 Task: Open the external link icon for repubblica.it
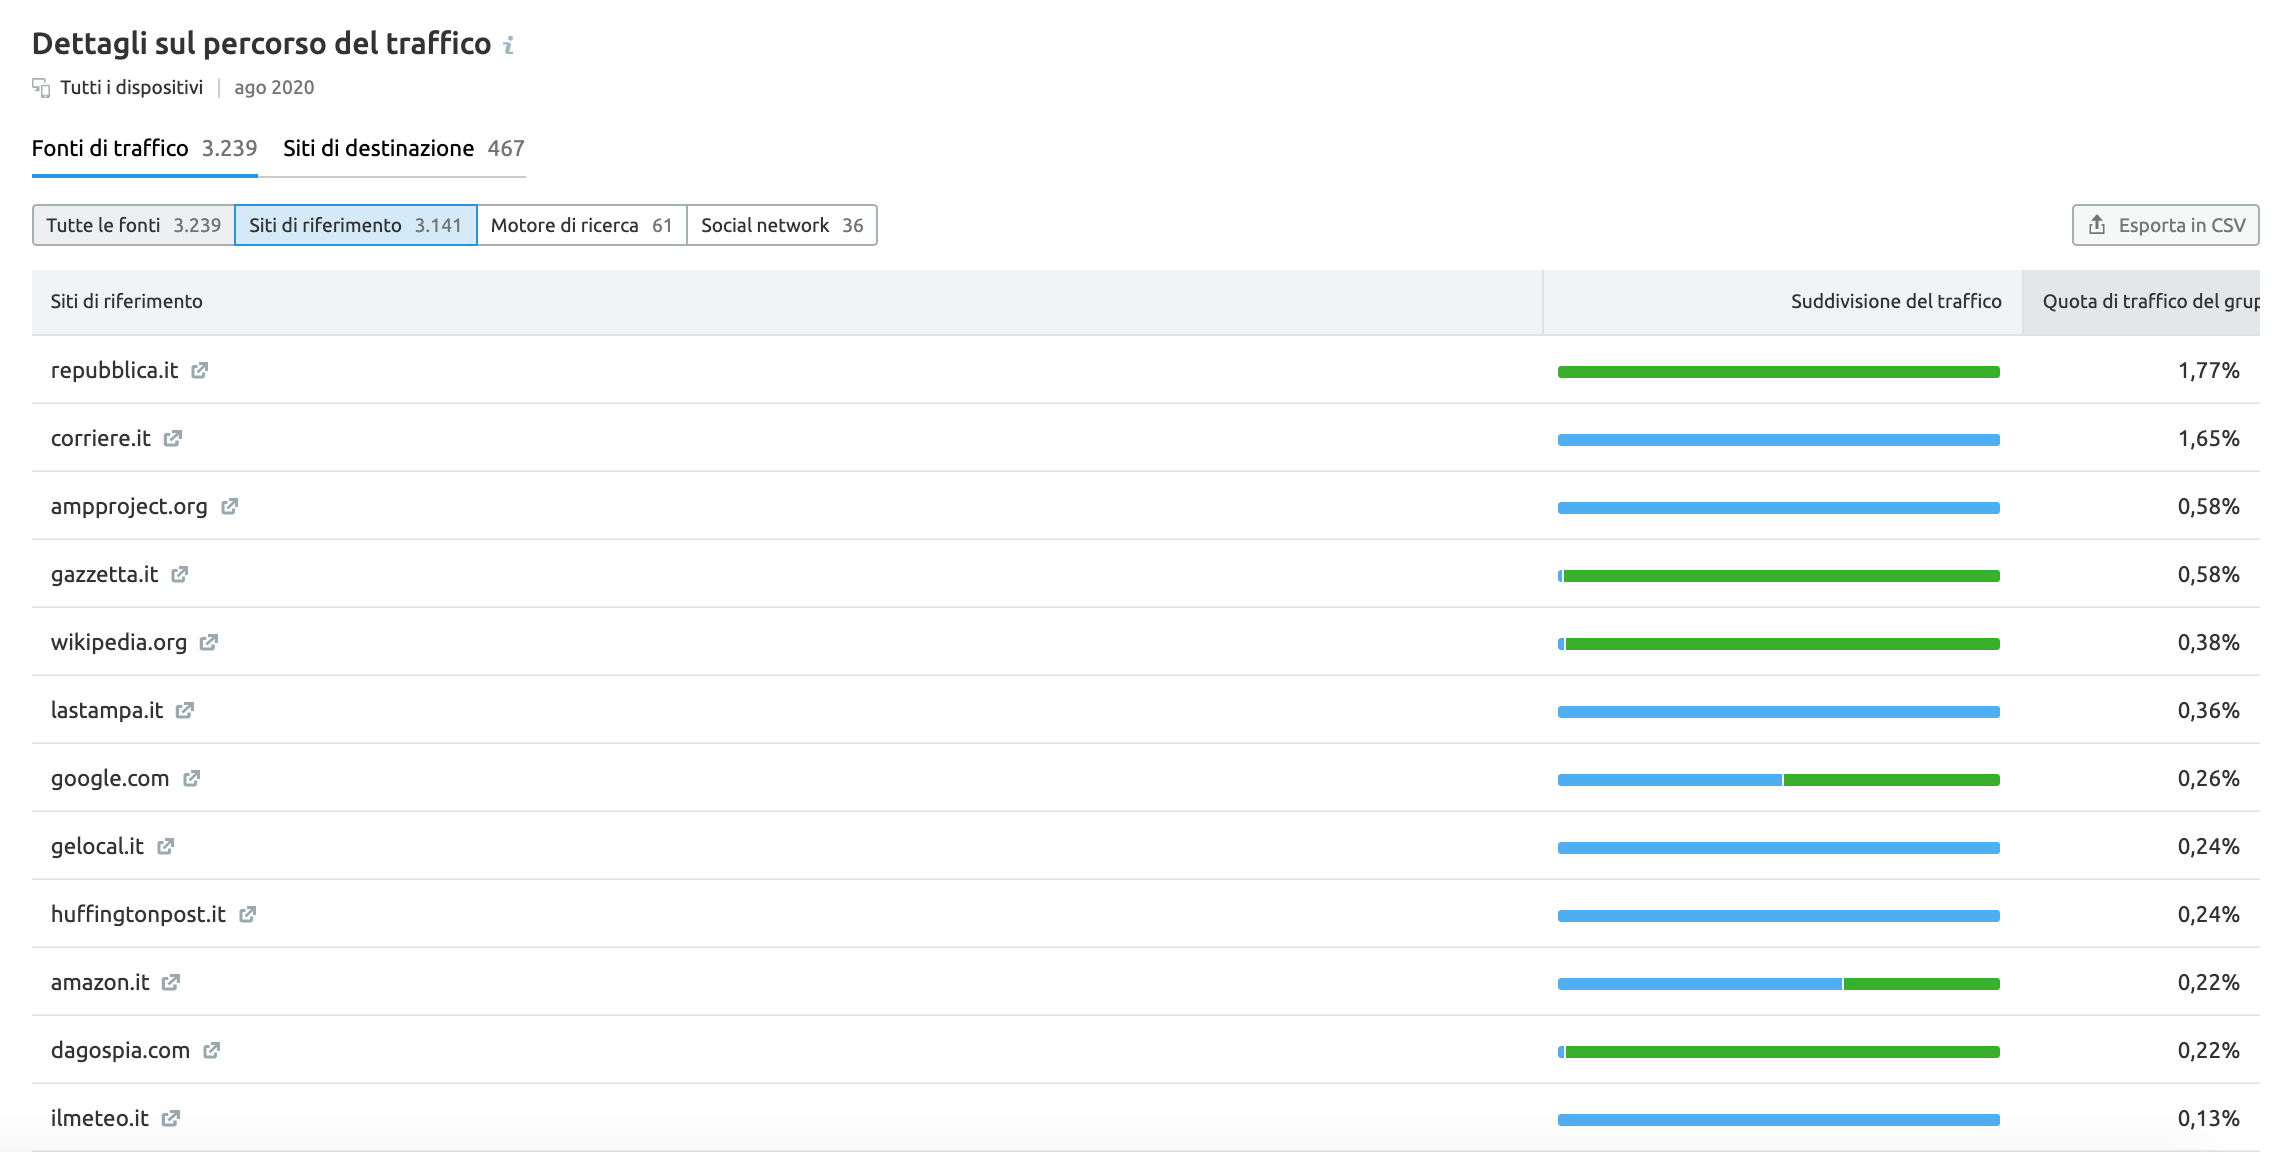tap(200, 371)
